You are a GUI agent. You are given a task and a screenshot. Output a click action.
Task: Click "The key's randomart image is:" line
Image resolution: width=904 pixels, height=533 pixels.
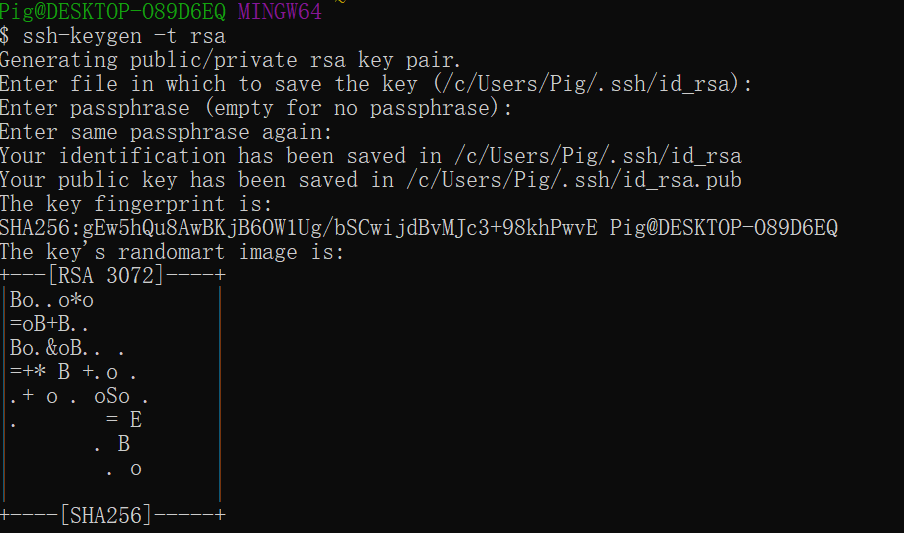click(x=172, y=252)
